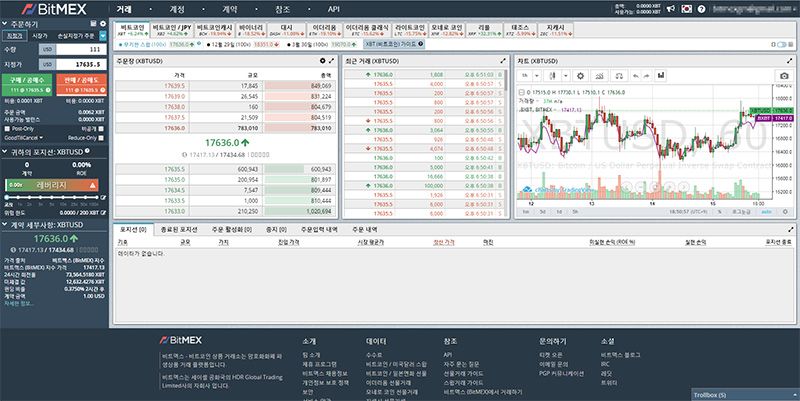This screenshot has width=800, height=401.
Task: Open order book settings gear
Action: pos(322,61)
